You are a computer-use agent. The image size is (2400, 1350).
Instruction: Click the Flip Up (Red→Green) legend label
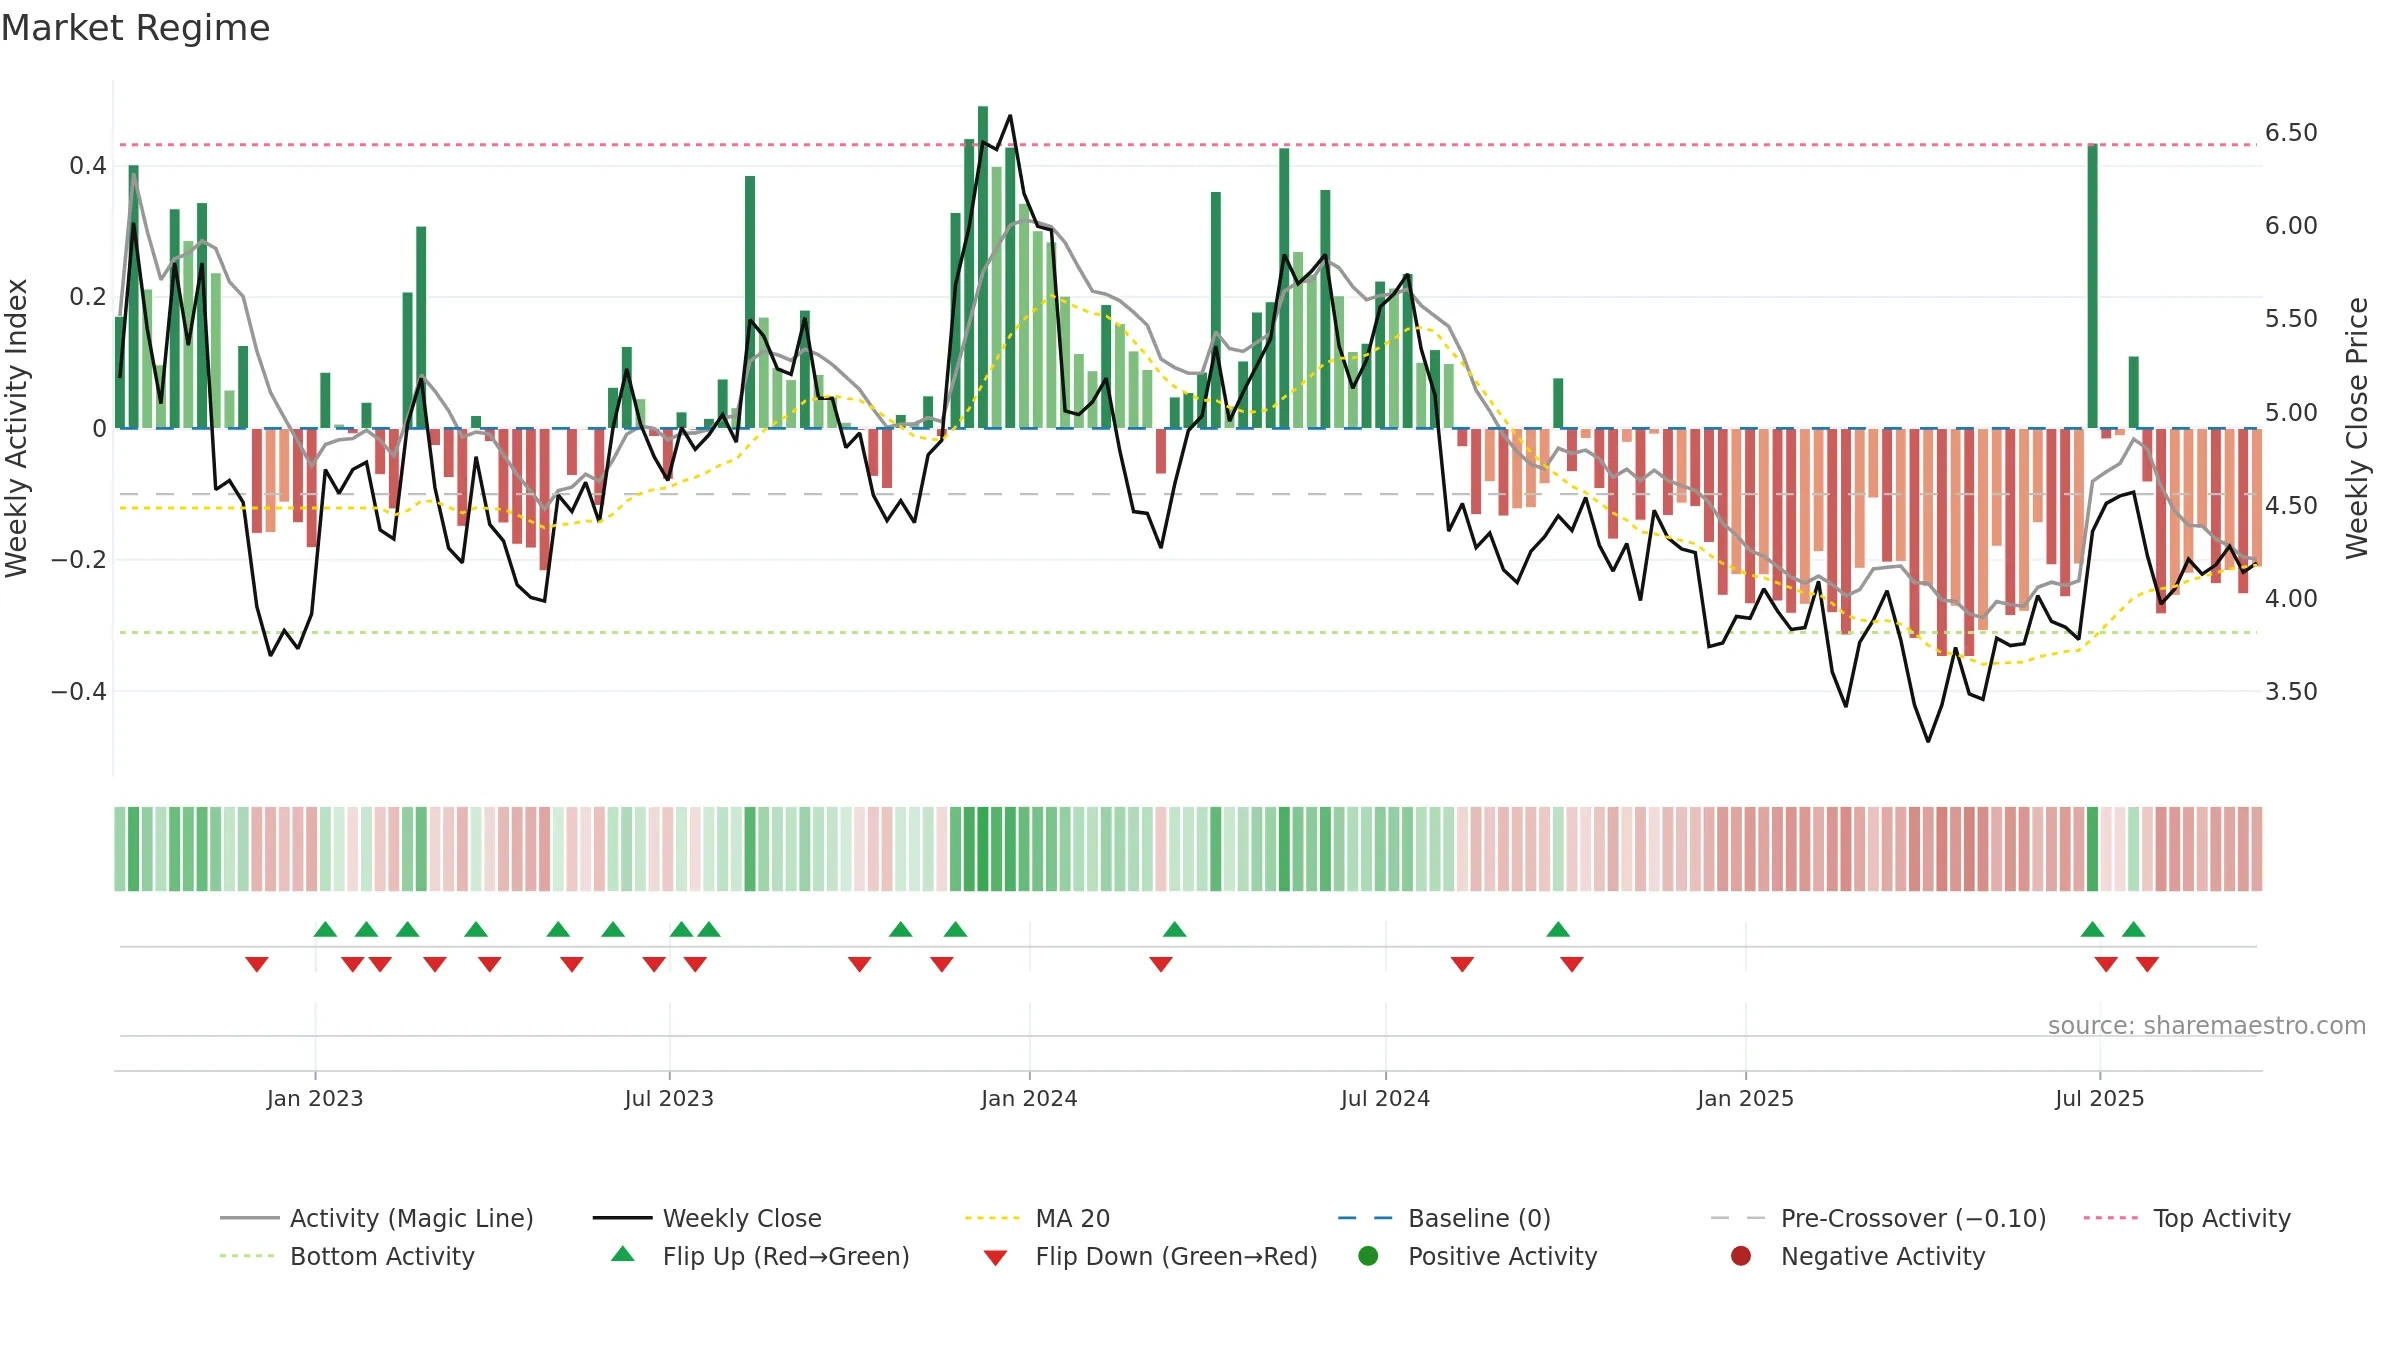786,1256
